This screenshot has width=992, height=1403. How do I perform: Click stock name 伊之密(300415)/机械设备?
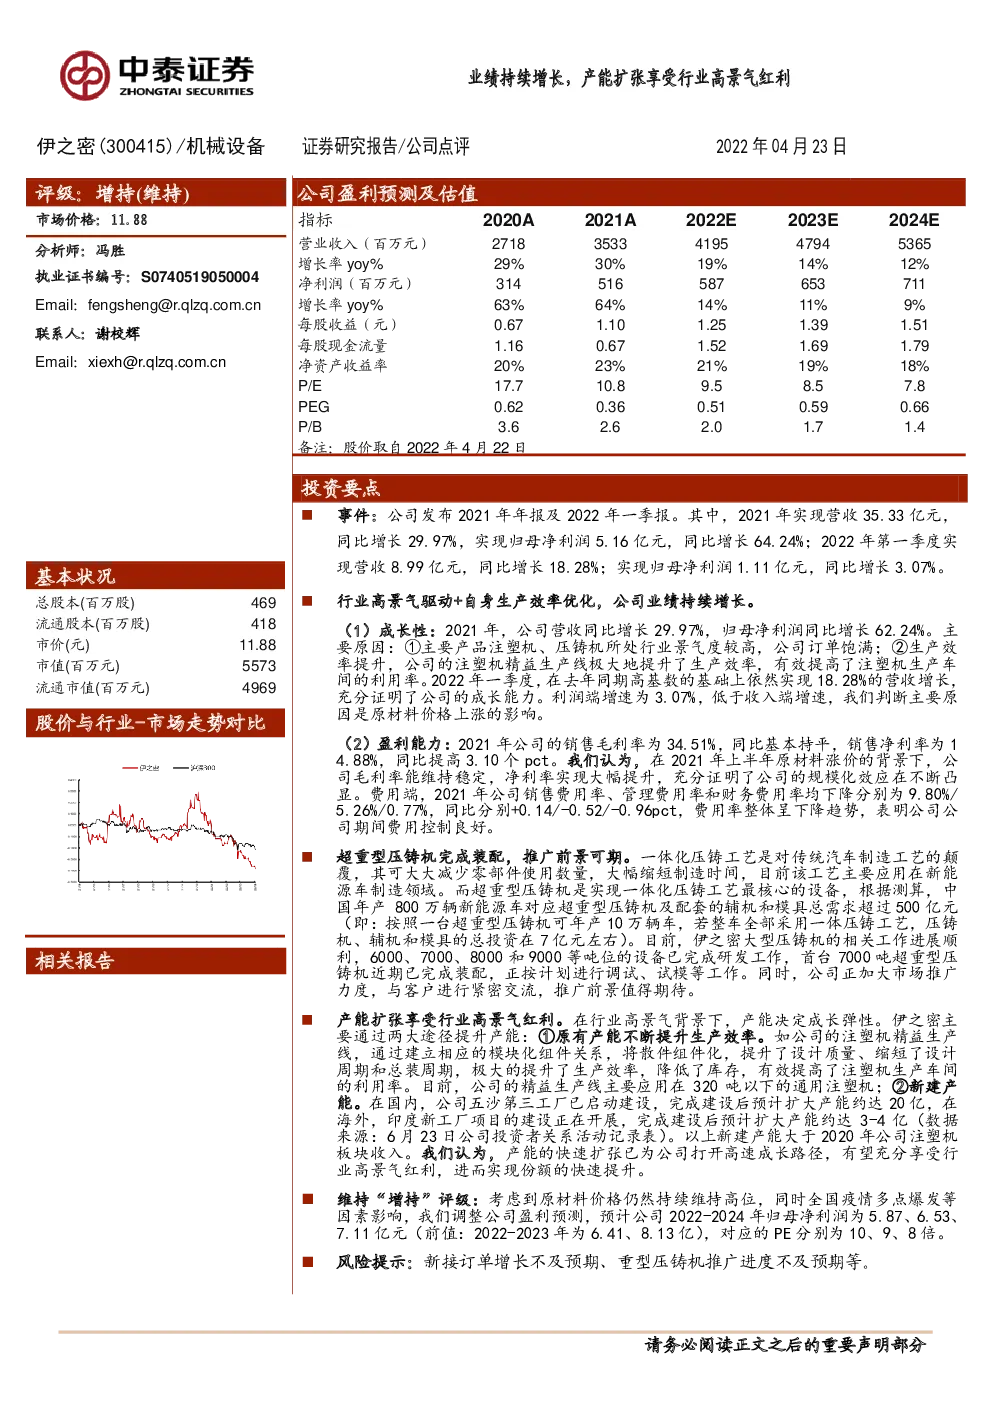pyautogui.click(x=151, y=146)
